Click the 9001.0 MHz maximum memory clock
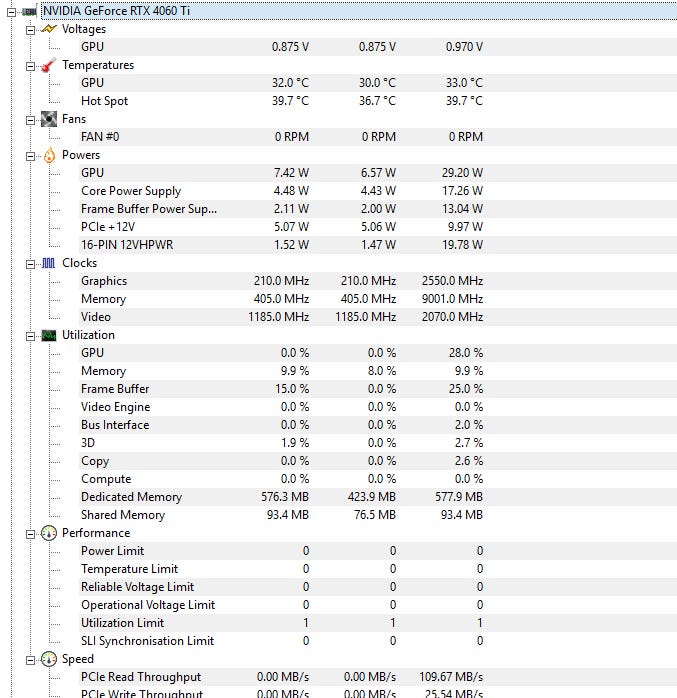The image size is (677, 698). tap(452, 299)
